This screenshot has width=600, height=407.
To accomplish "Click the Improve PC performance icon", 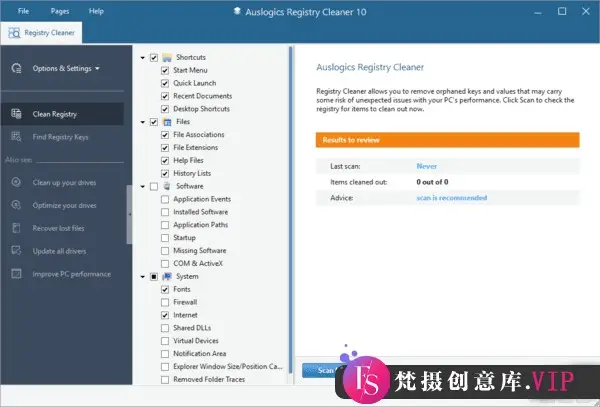I will tap(16, 274).
